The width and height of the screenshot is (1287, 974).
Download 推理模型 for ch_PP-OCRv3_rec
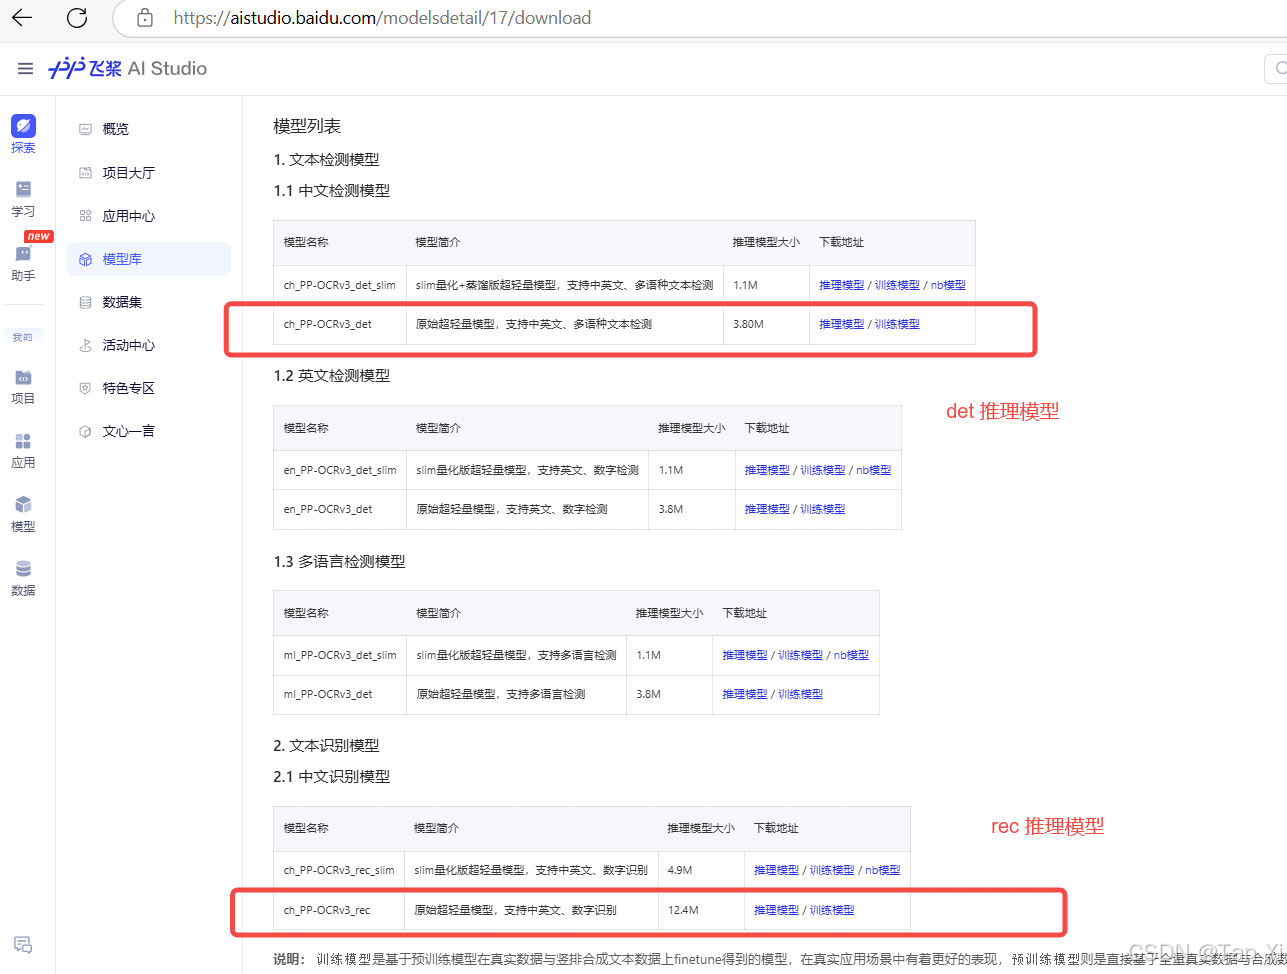pyautogui.click(x=776, y=910)
